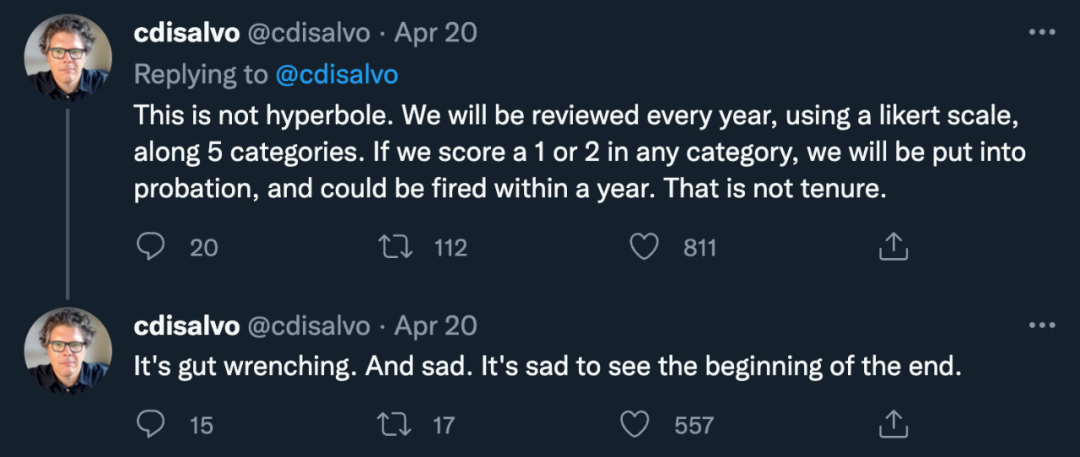The height and width of the screenshot is (457, 1080).
Task: Open more options on second tweet
Action: (1041, 326)
